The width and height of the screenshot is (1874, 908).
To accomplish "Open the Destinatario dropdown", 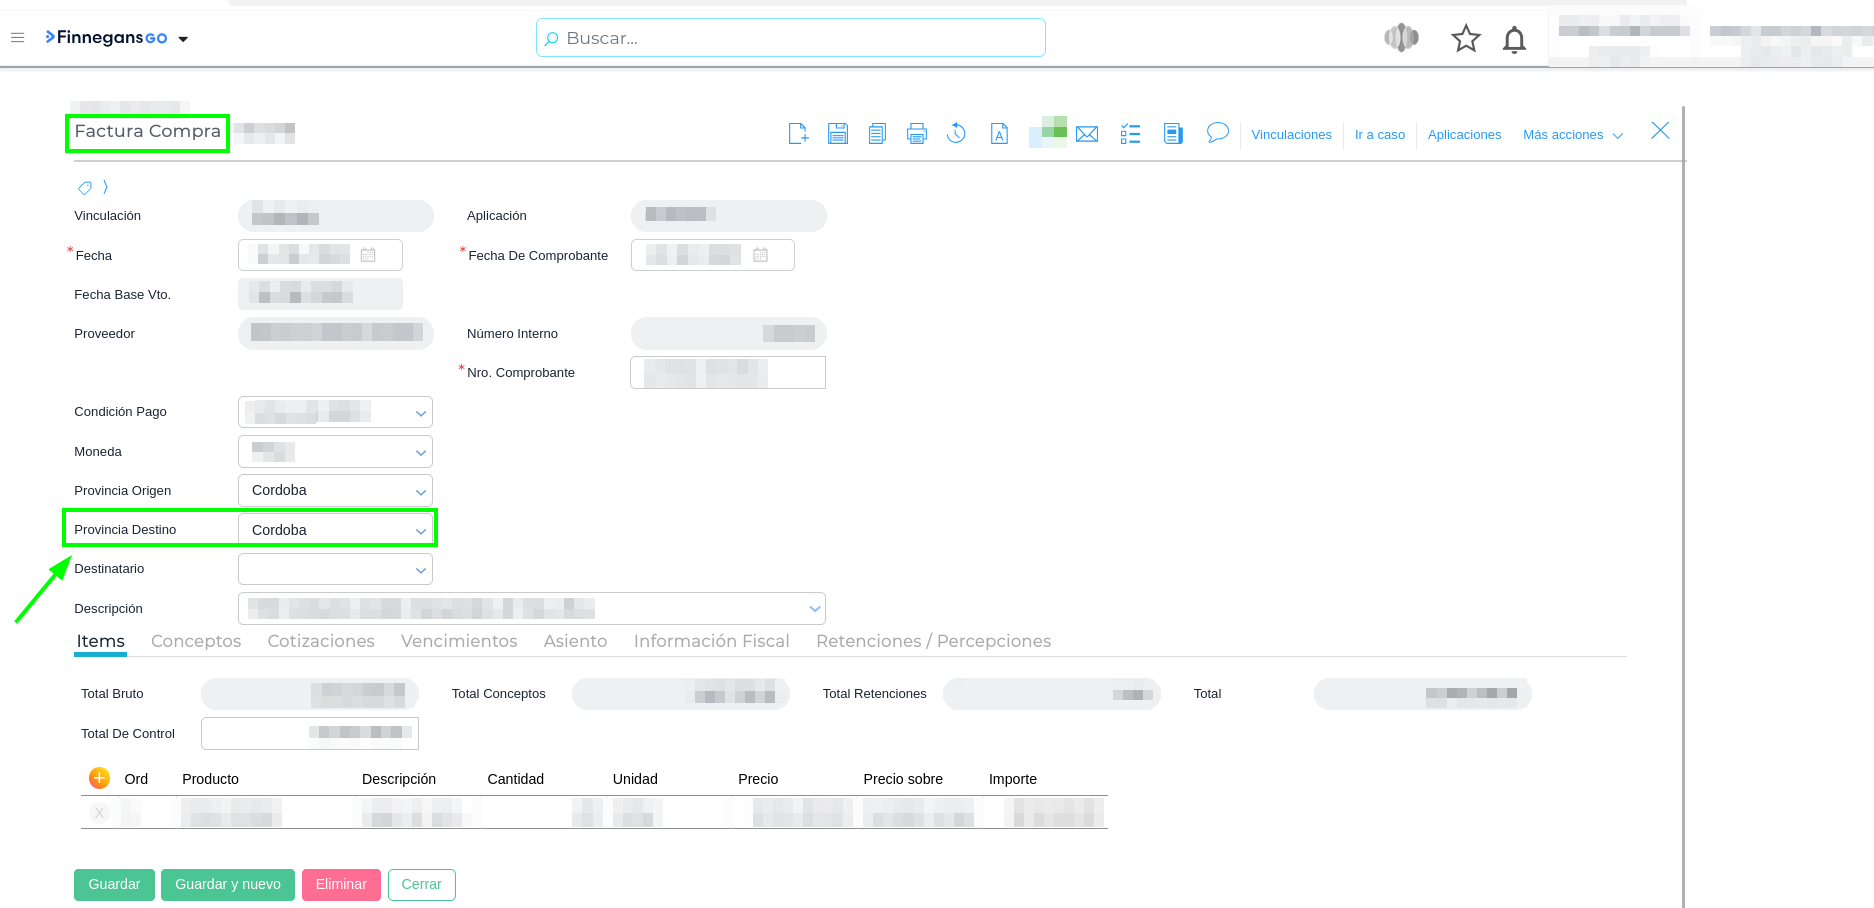I will pos(420,570).
